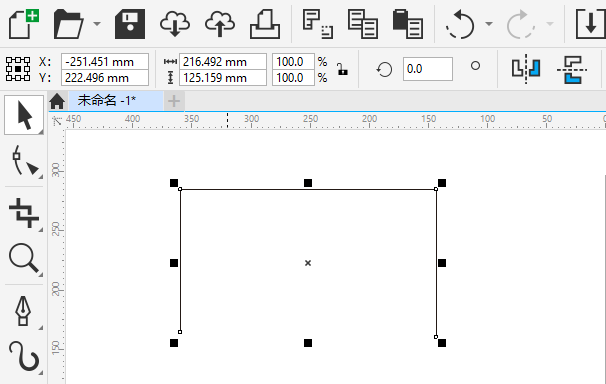
Task: Click the object center X marker
Action: pos(308,263)
